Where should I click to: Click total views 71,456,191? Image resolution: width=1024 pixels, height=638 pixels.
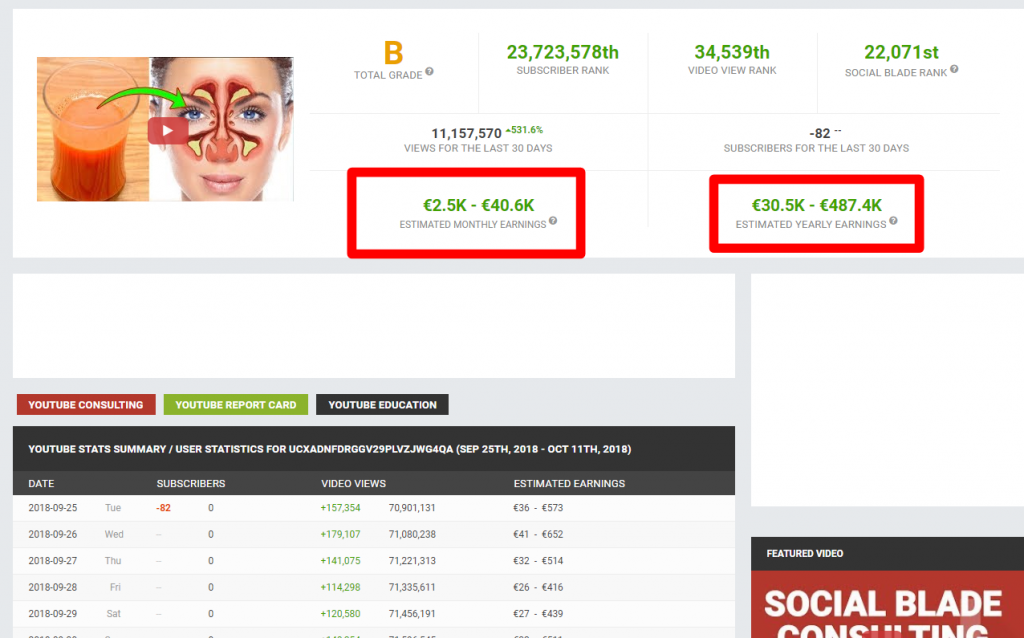tap(412, 613)
